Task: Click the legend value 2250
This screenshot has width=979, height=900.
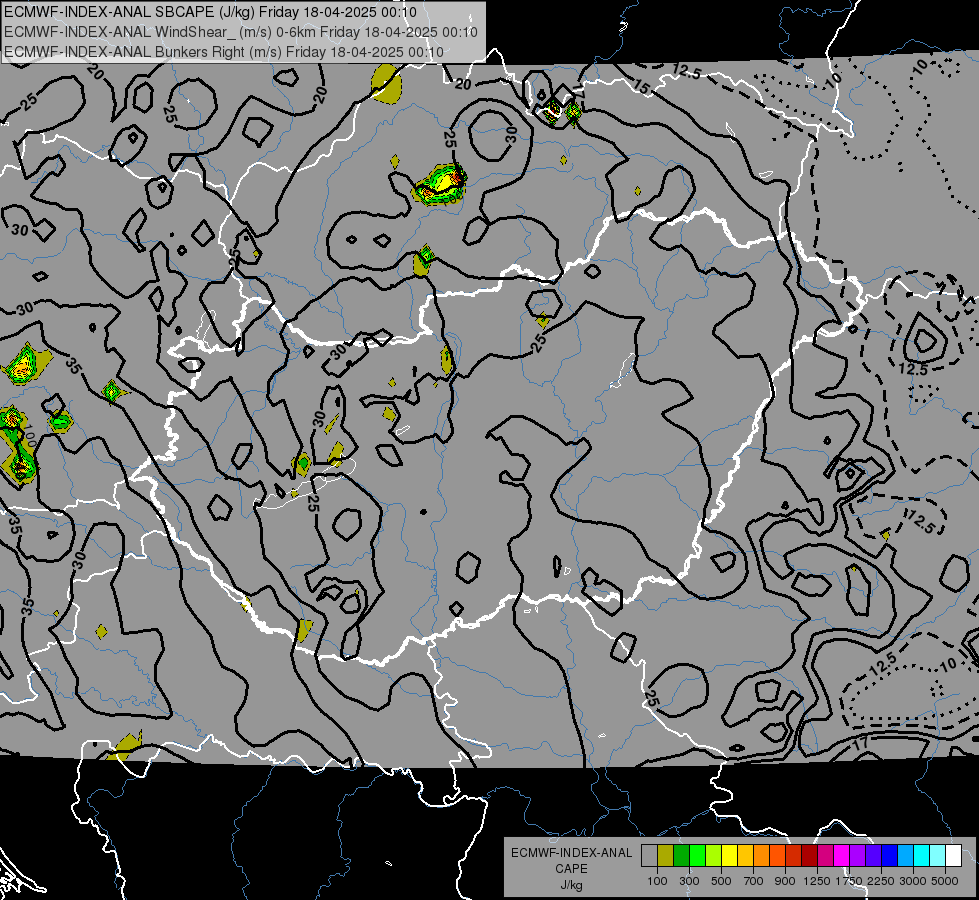Action: click(x=880, y=881)
